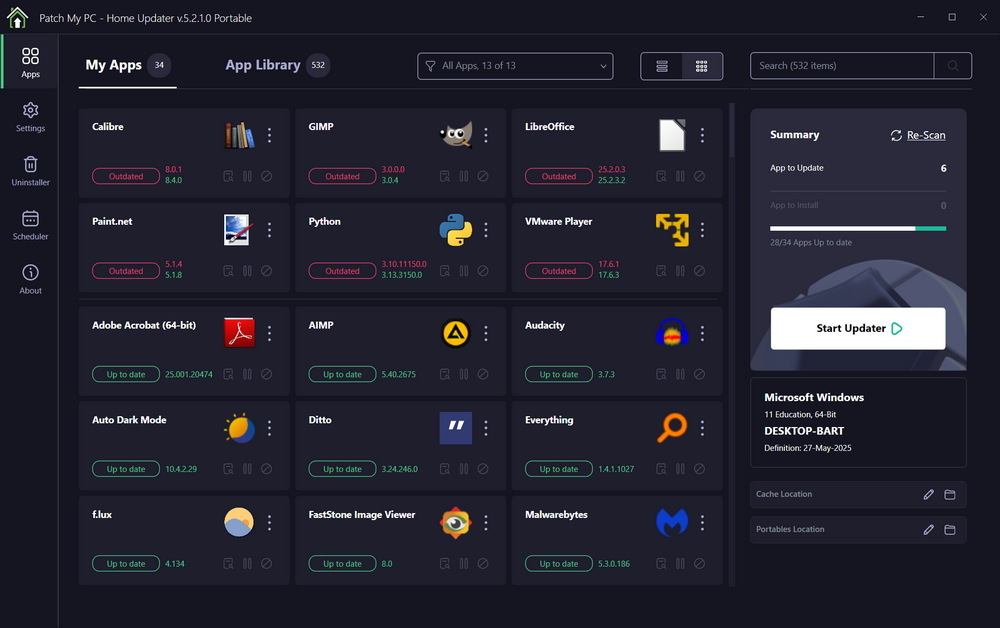Open the Cache Location folder icon

(x=950, y=494)
